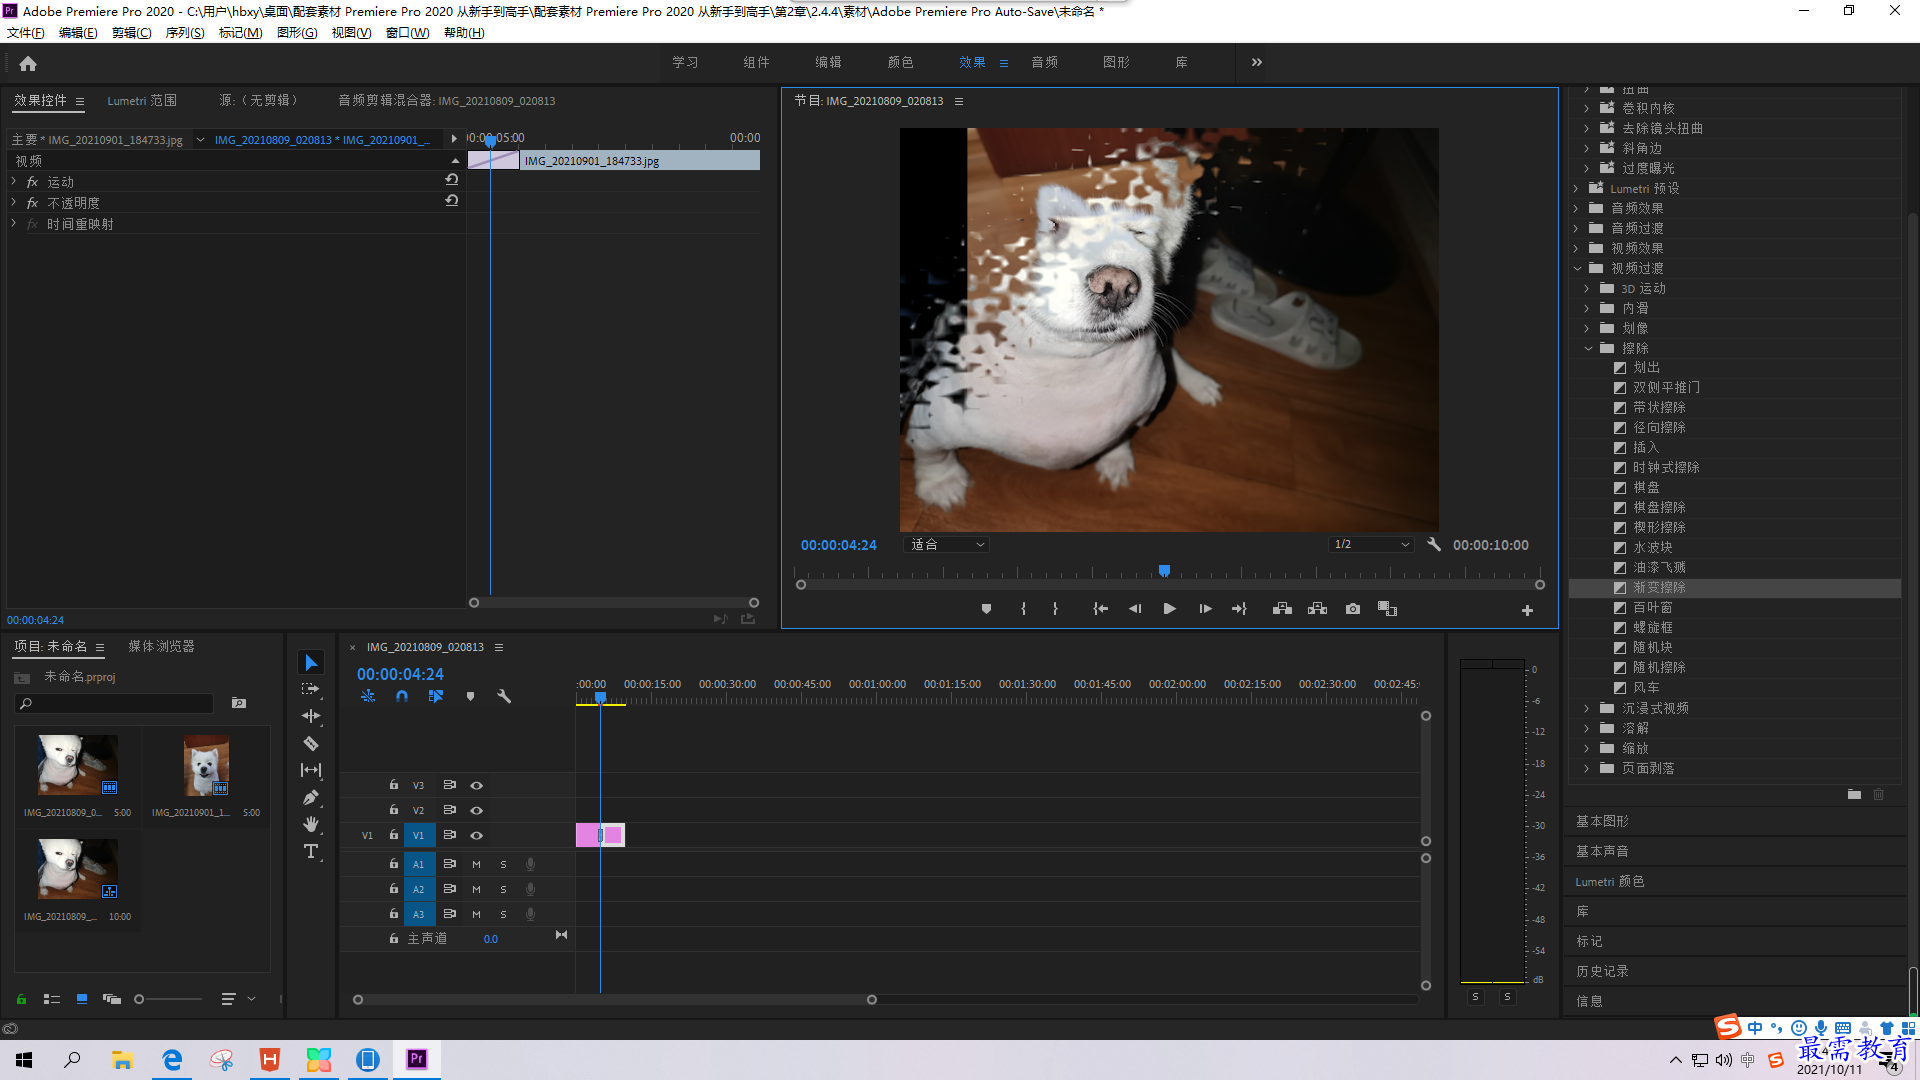1920x1080 pixels.
Task: Click Play in Program Monitor
Action: [x=1169, y=609]
